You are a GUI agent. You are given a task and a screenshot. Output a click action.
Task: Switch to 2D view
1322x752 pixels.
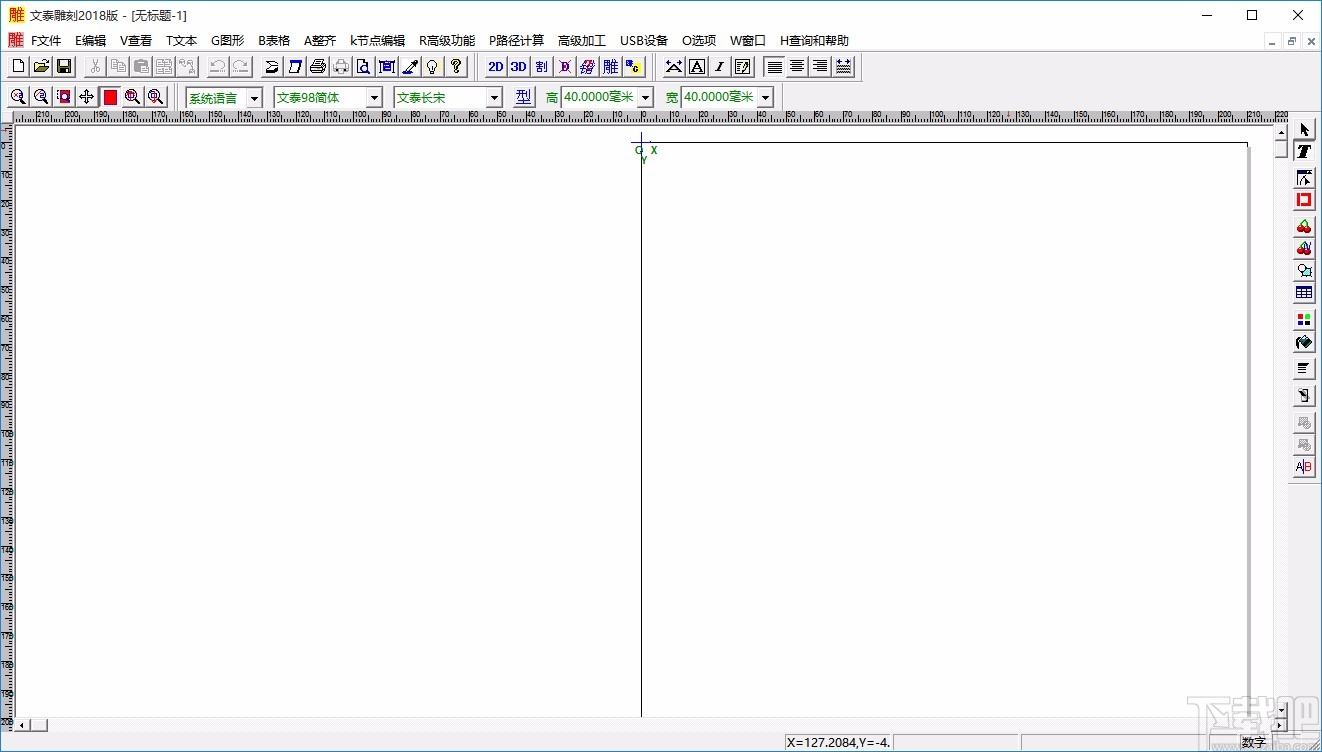[495, 67]
